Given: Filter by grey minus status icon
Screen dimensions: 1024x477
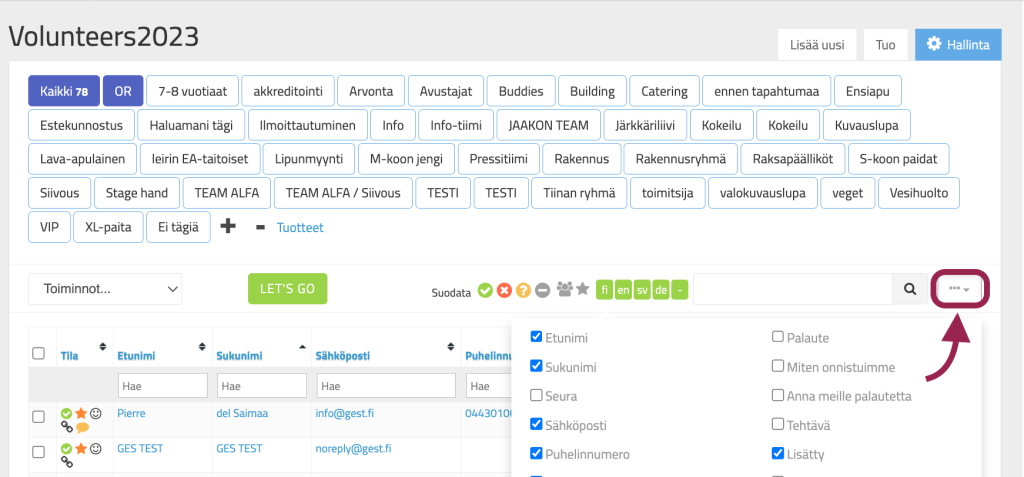Looking at the screenshot, I should pos(542,290).
